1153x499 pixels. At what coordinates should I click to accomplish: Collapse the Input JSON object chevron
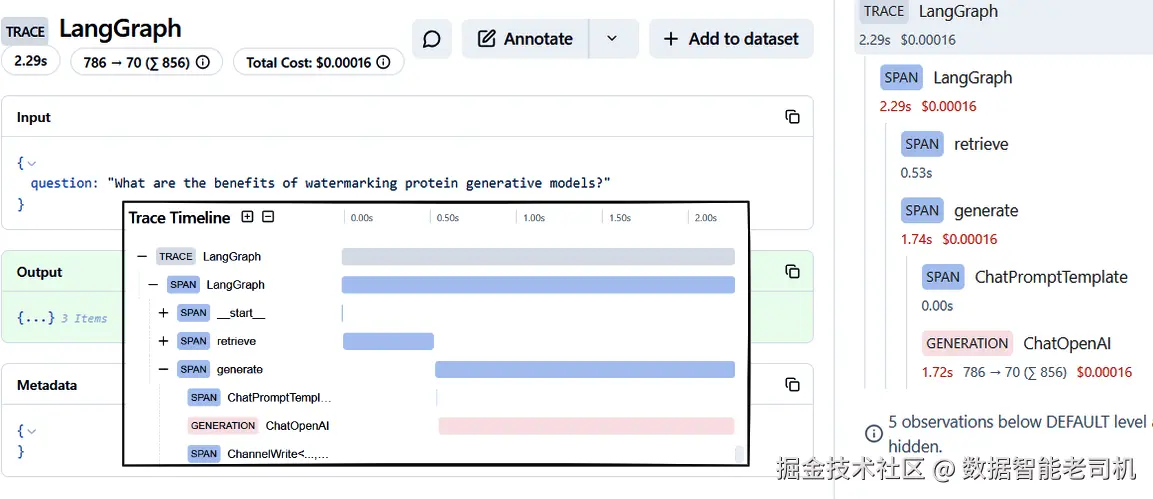(x=31, y=163)
